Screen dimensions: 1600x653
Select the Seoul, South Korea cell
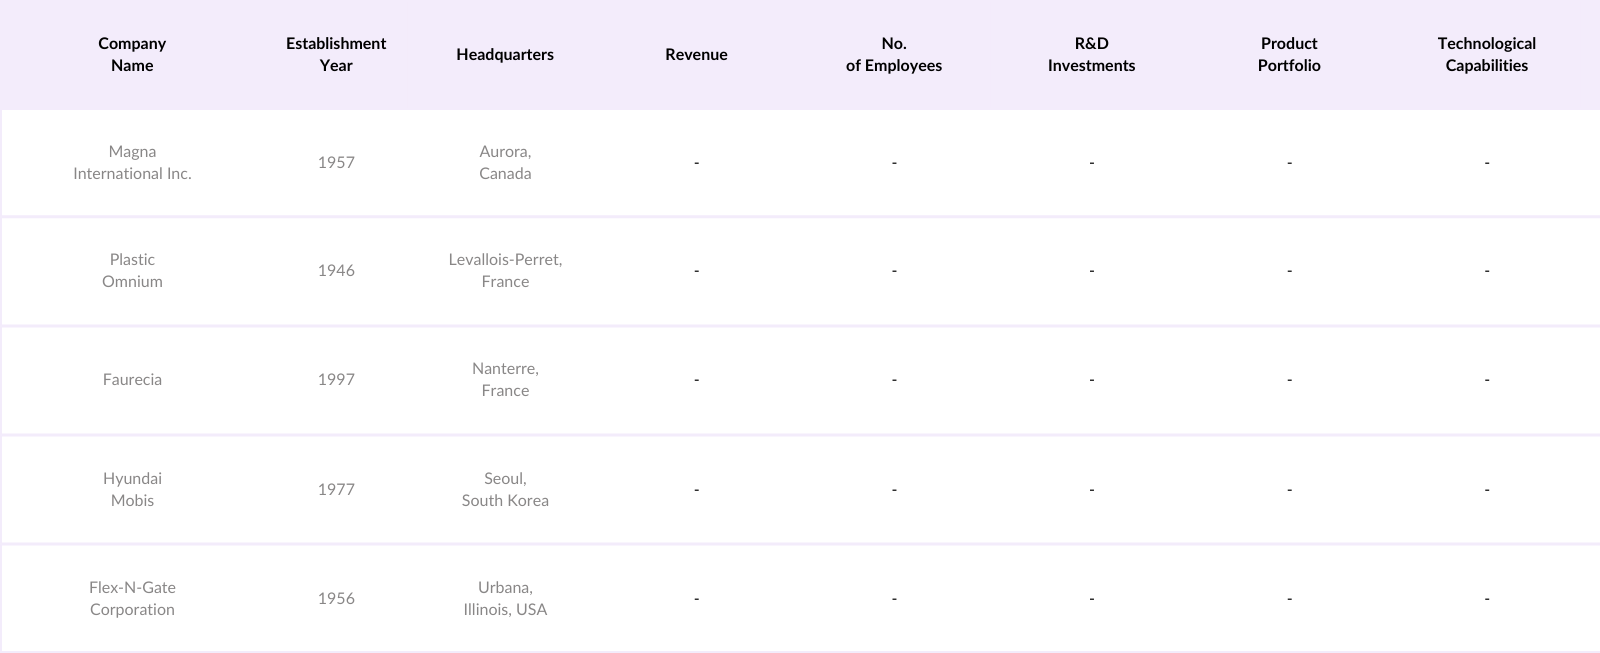click(505, 489)
